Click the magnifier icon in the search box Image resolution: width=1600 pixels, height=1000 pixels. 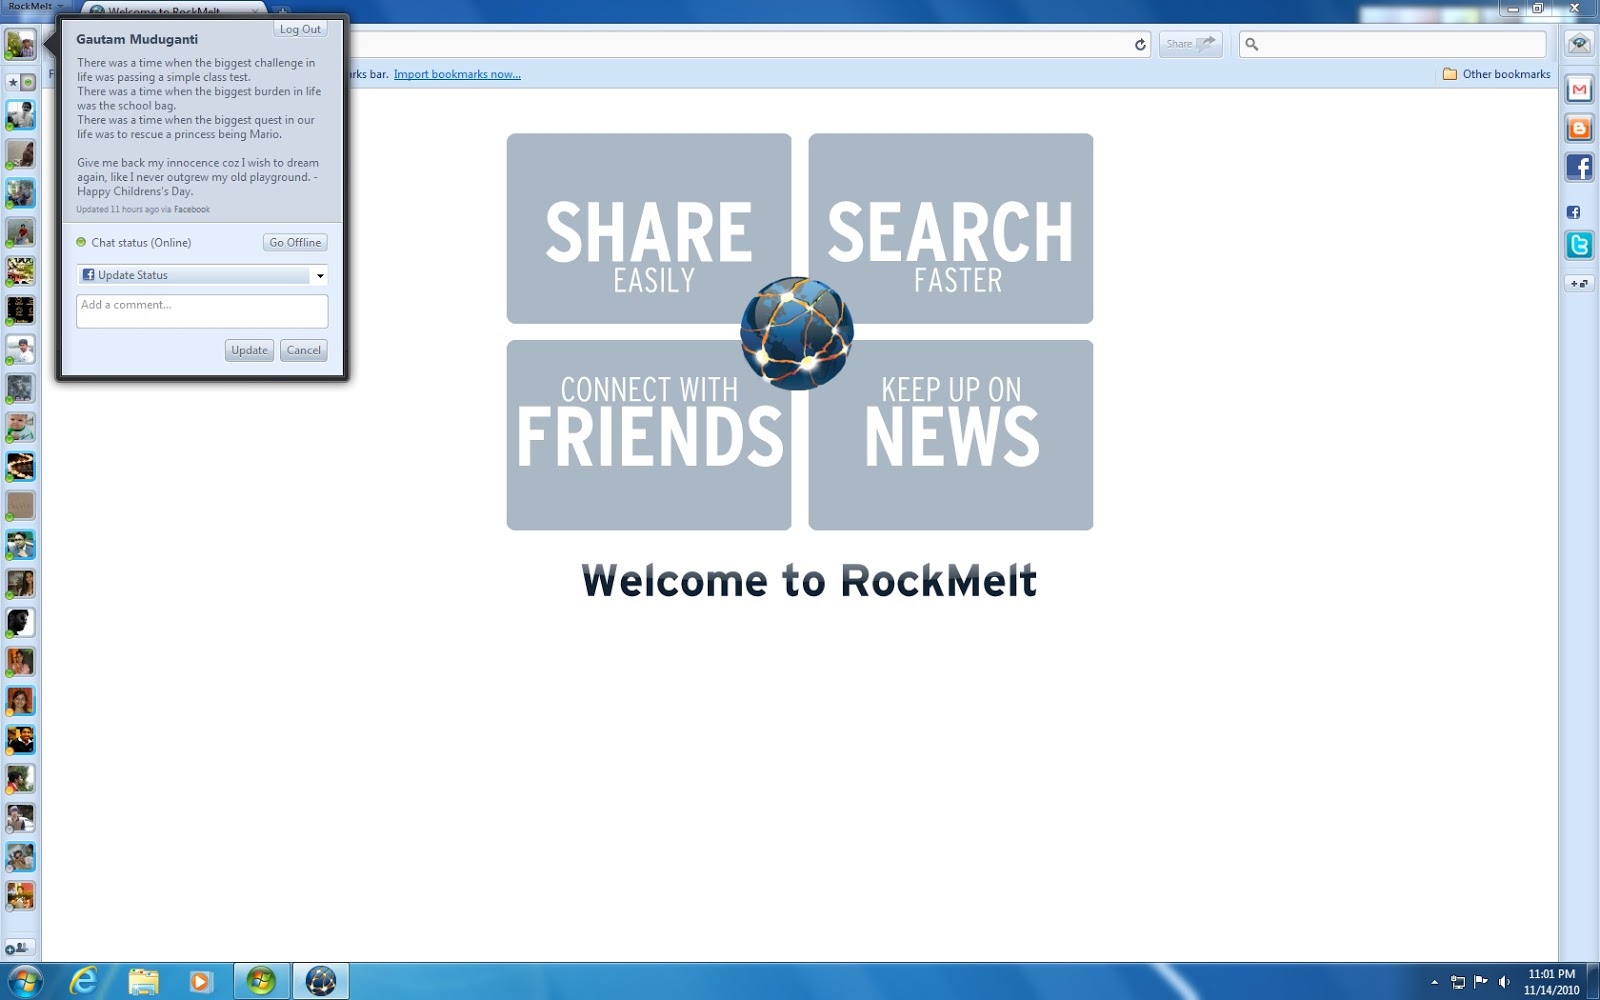point(1252,44)
